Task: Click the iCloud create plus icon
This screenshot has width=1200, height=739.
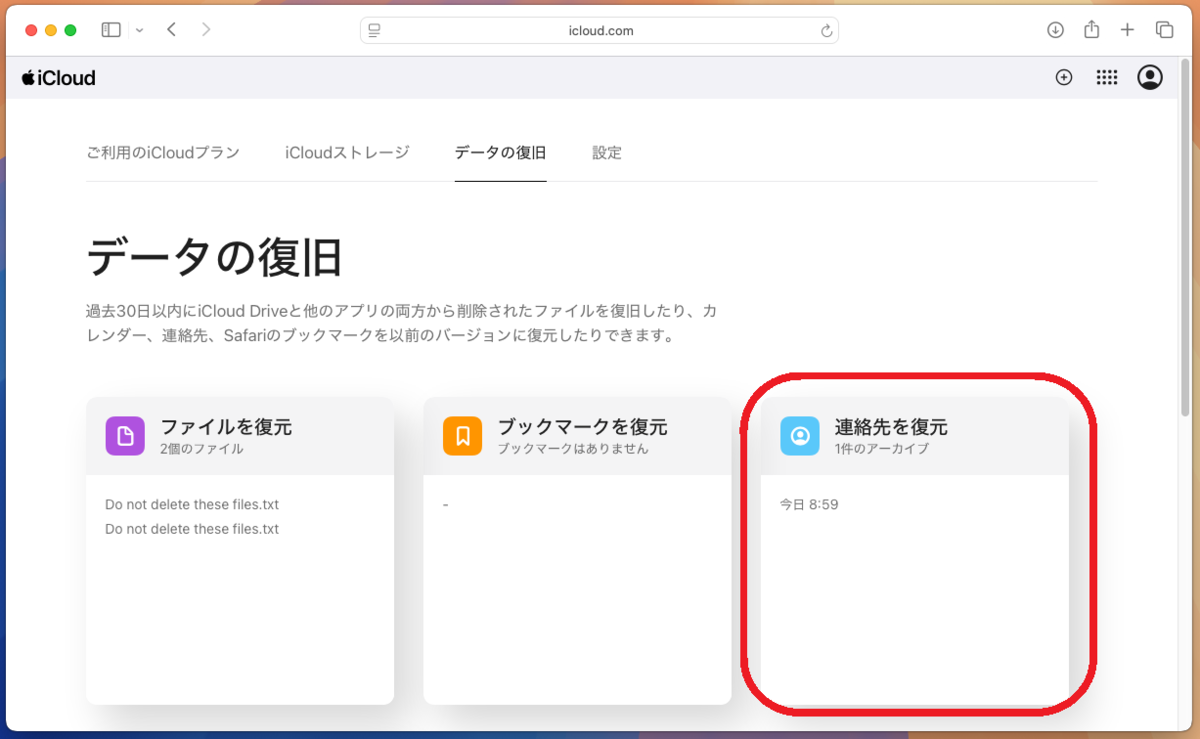Action: 1064,78
